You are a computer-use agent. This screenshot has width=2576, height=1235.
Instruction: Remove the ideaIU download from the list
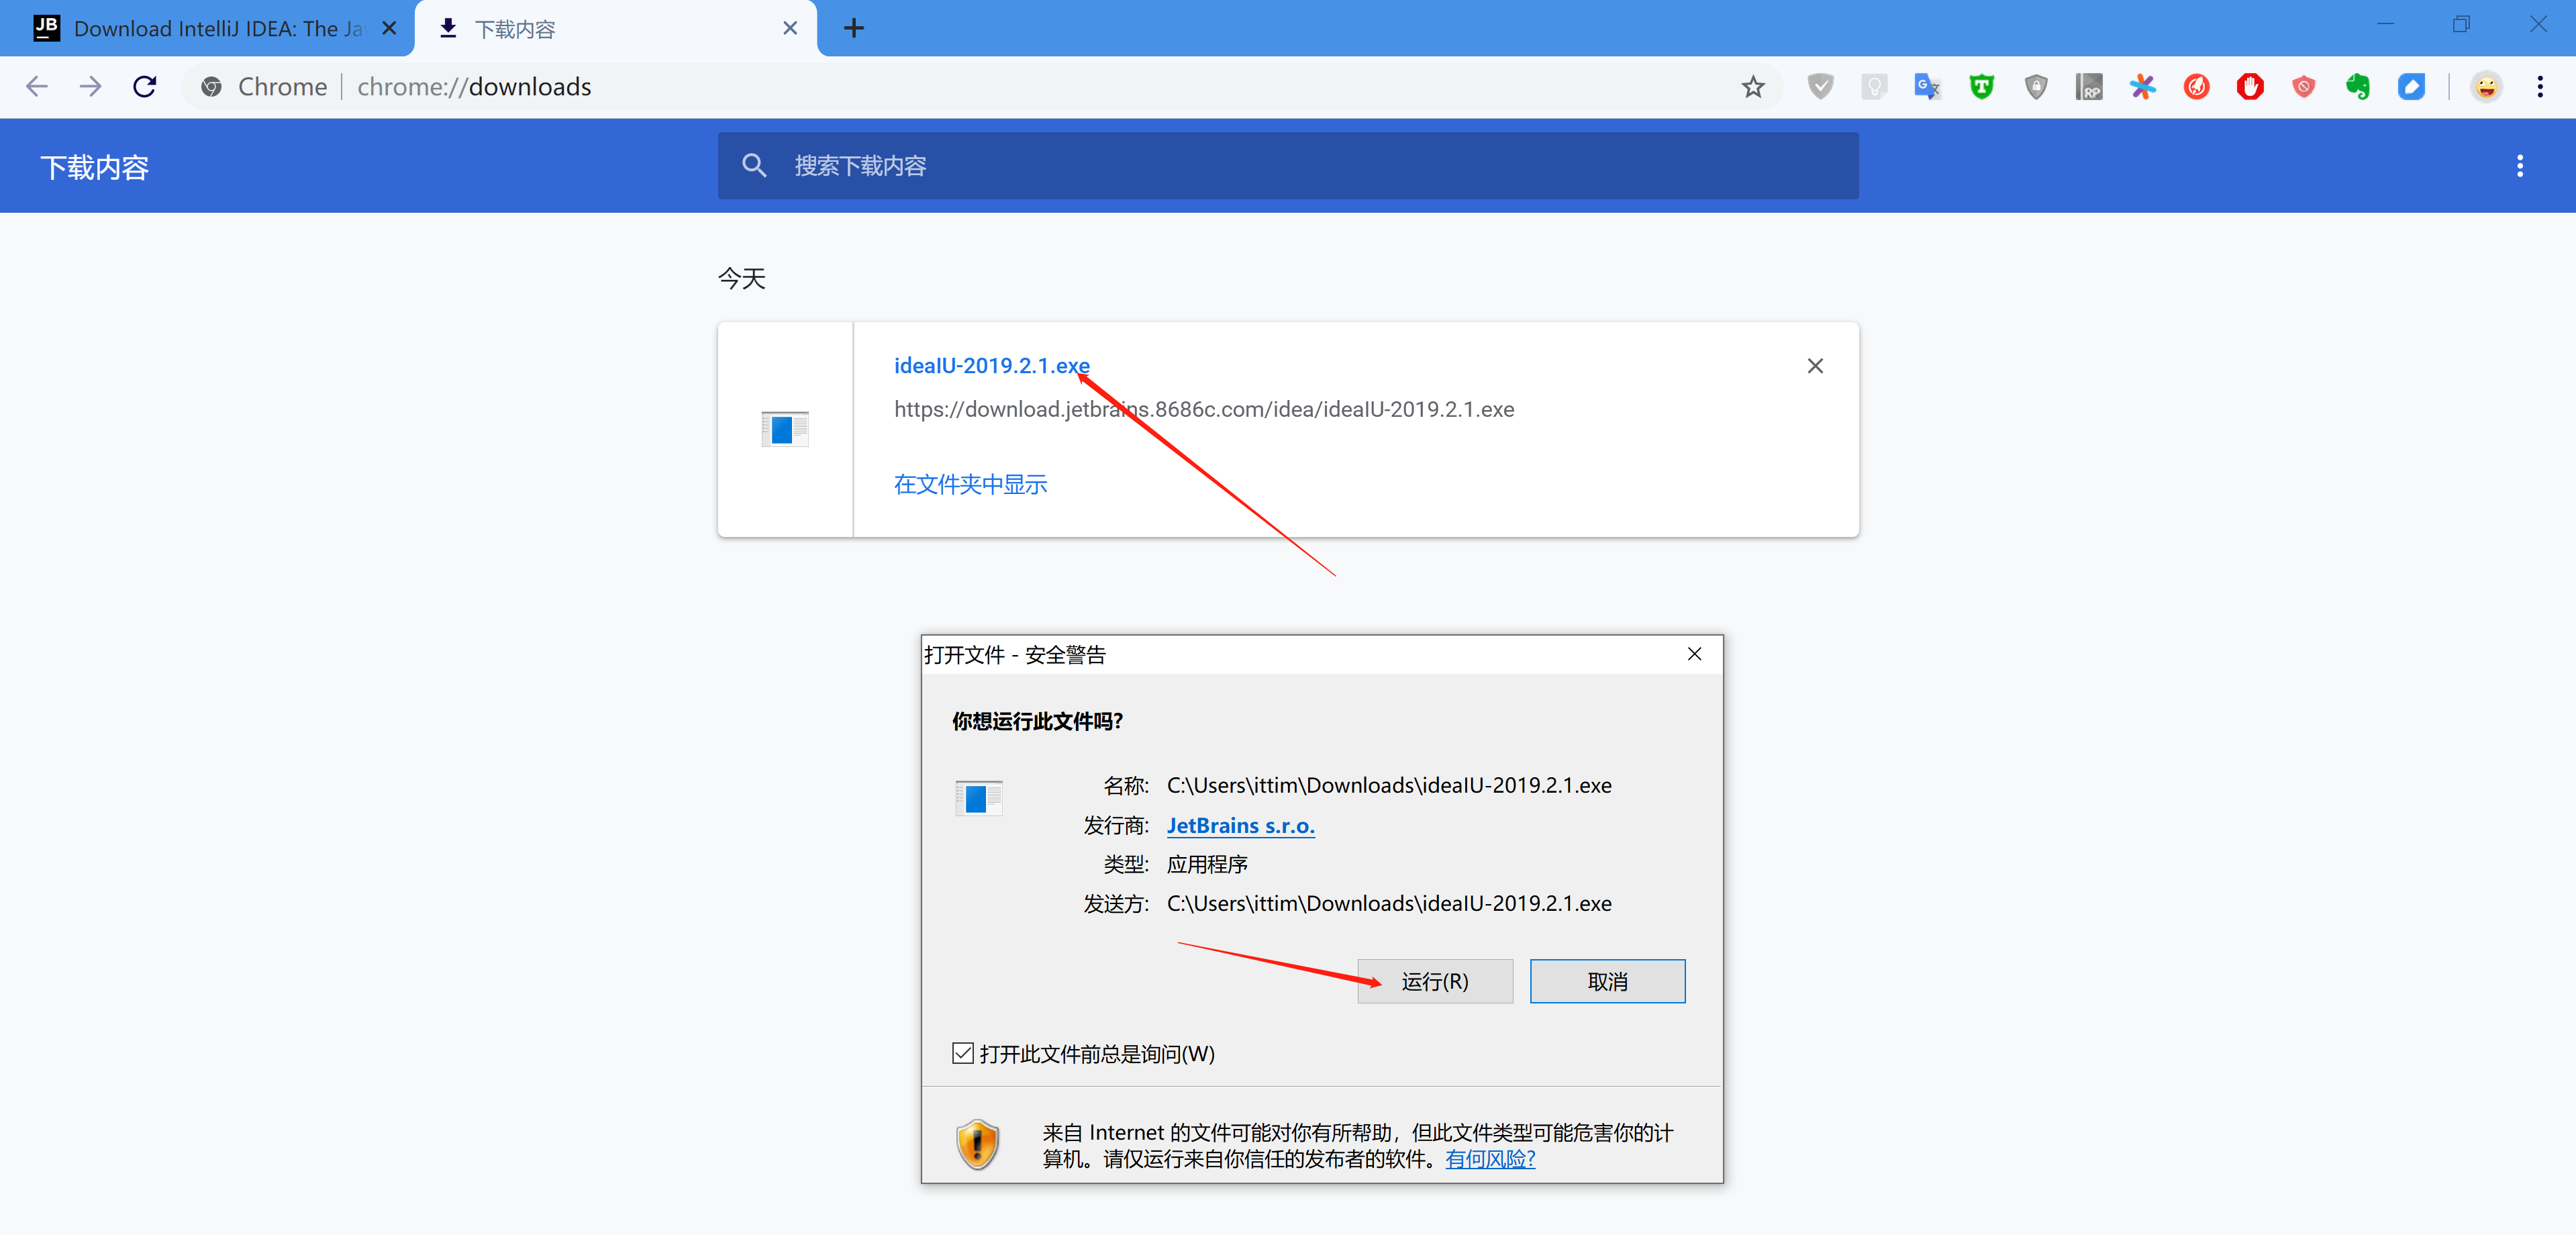click(x=1815, y=366)
